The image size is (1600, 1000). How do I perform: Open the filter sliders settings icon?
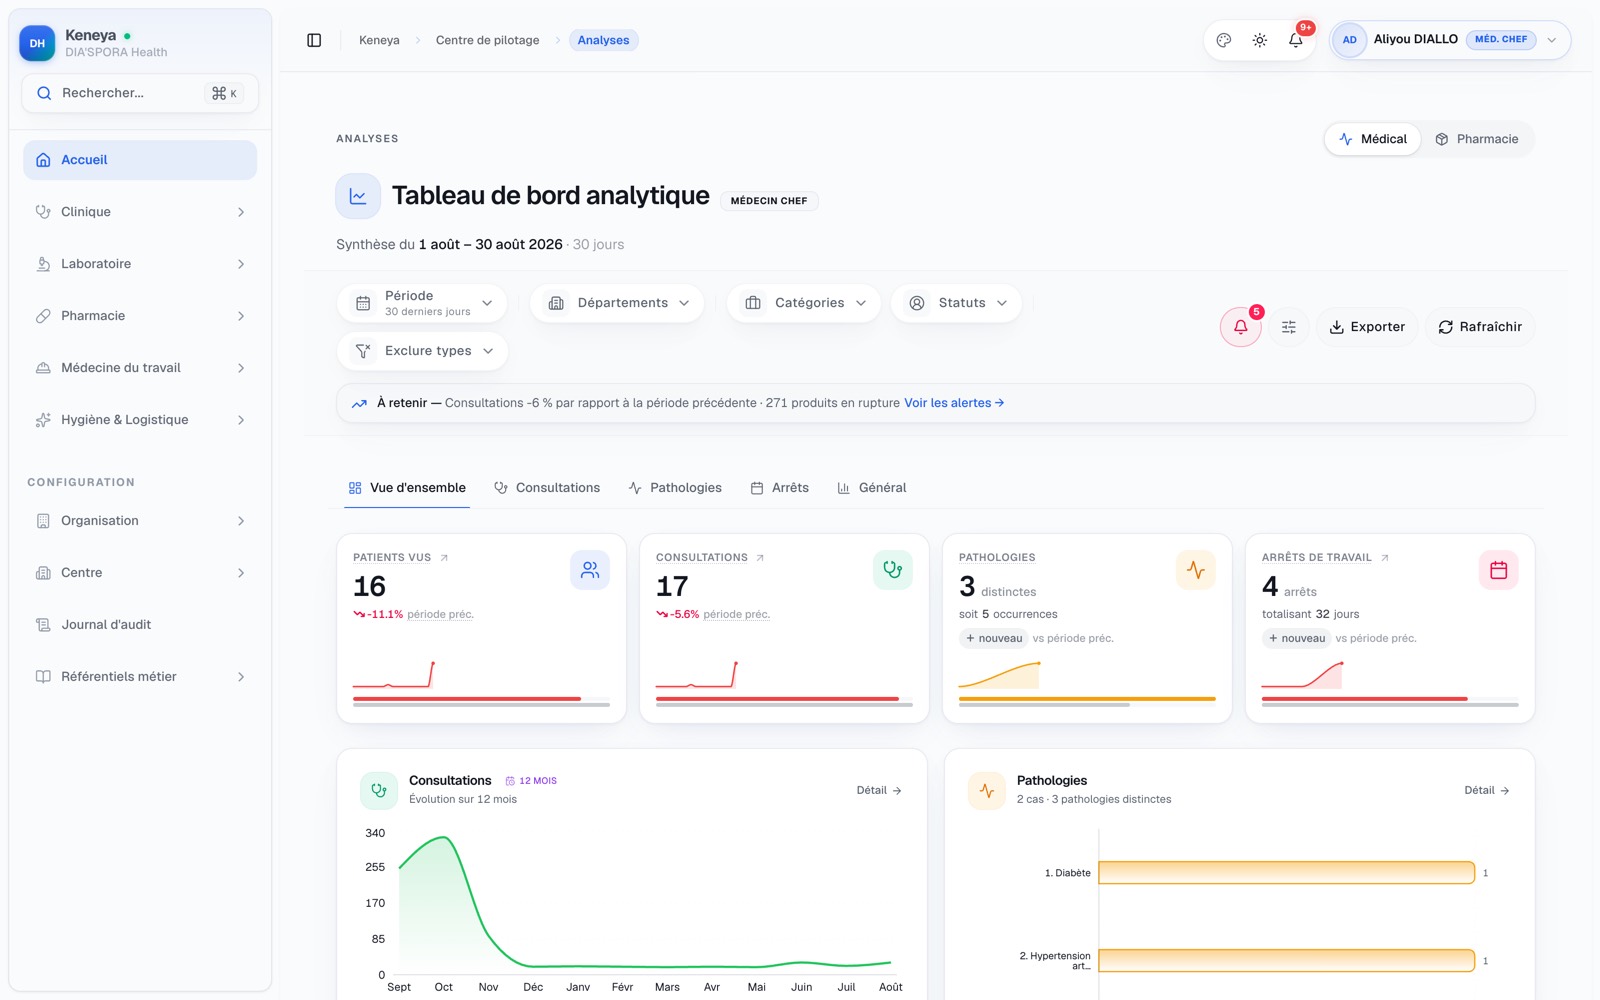1289,327
